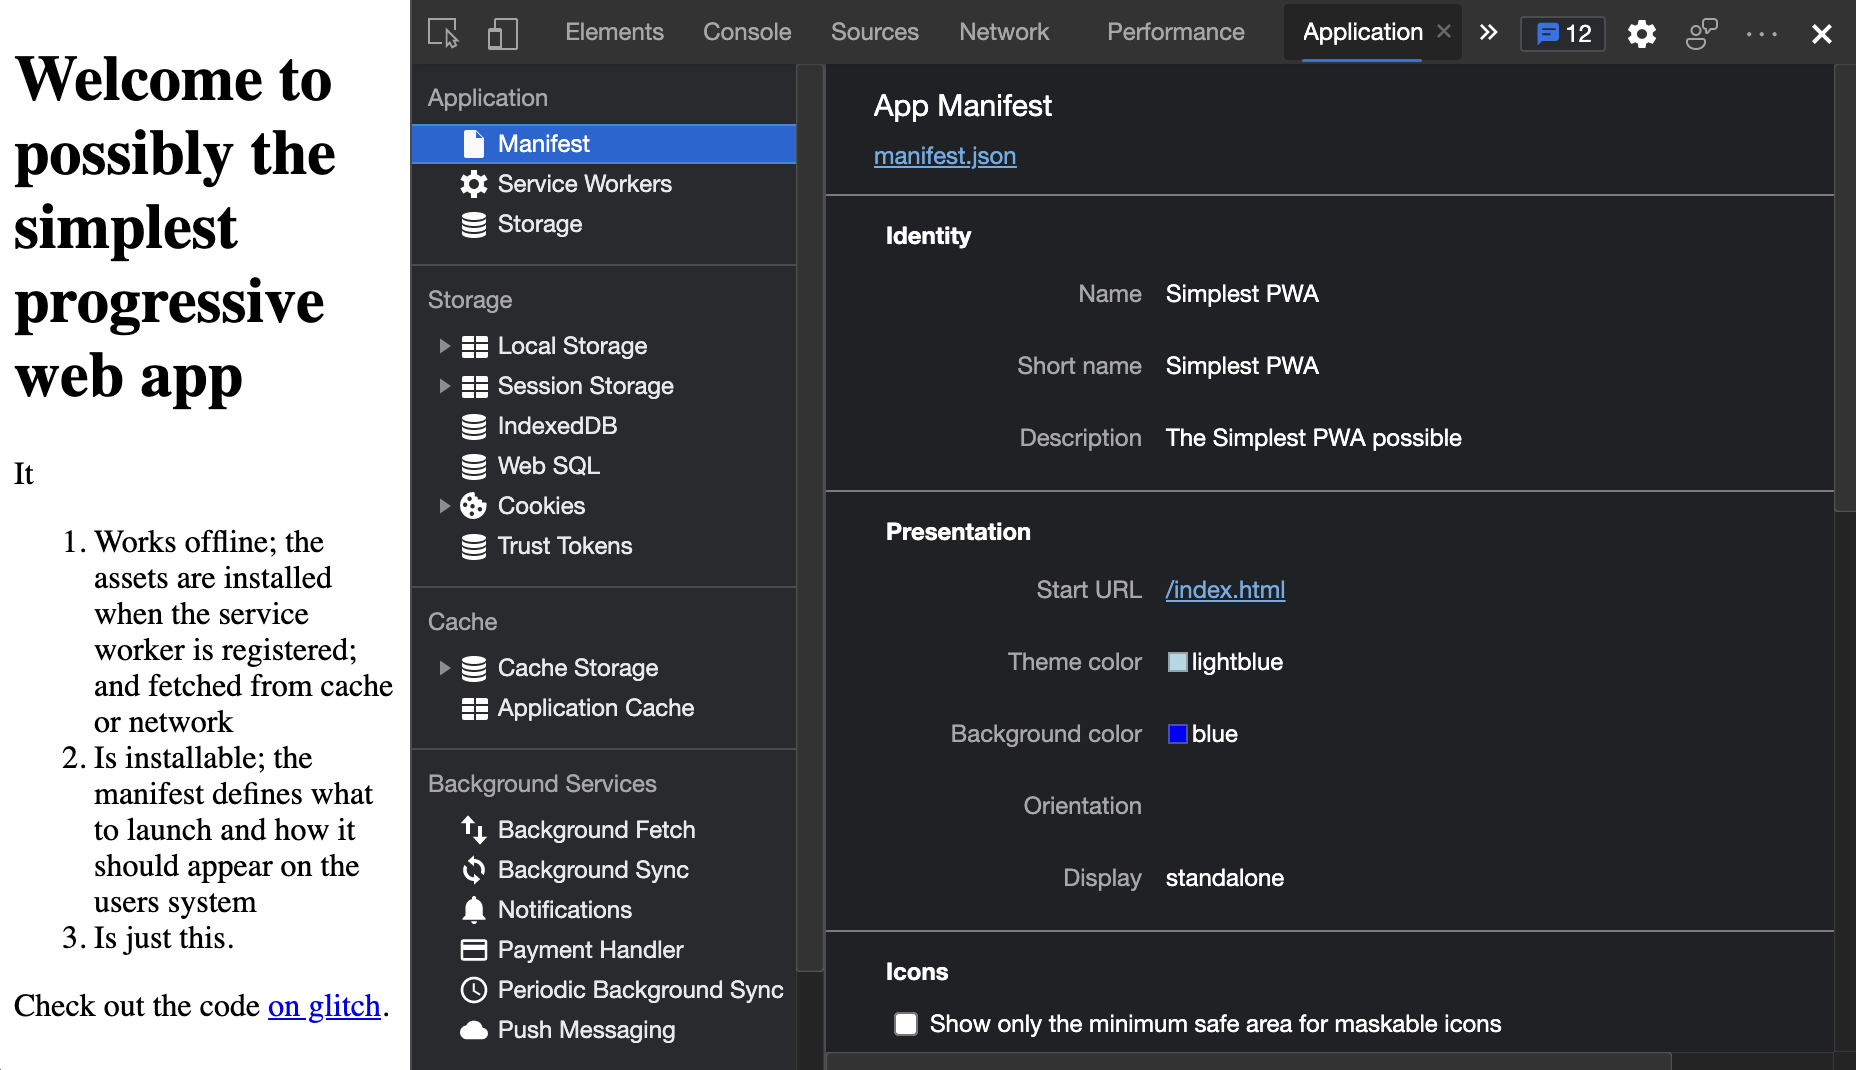
Task: Click the lightblue theme color swatch
Action: click(1178, 662)
